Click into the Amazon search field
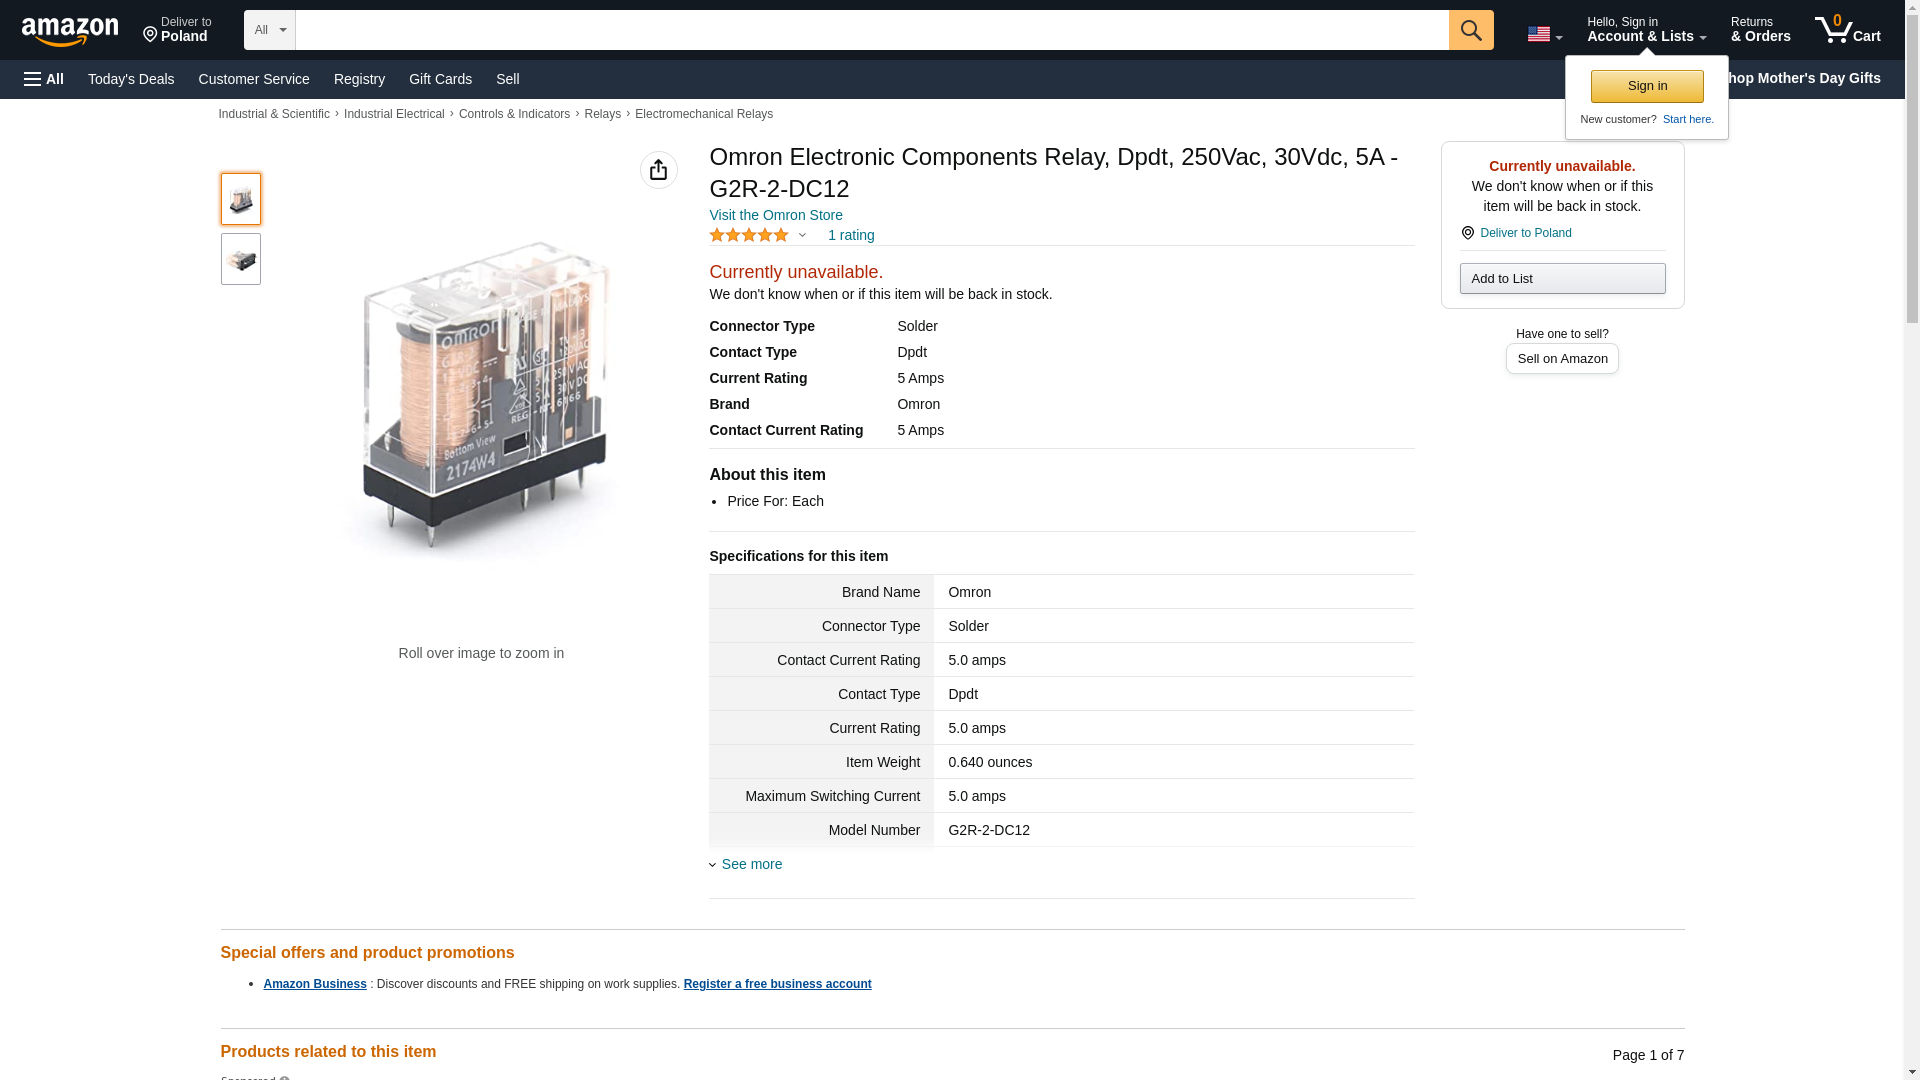Image resolution: width=1920 pixels, height=1080 pixels. point(871,30)
